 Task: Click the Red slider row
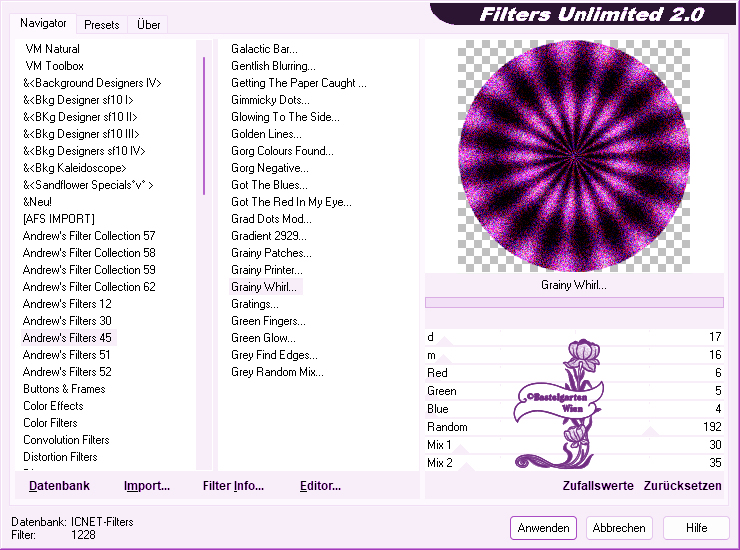pos(574,373)
